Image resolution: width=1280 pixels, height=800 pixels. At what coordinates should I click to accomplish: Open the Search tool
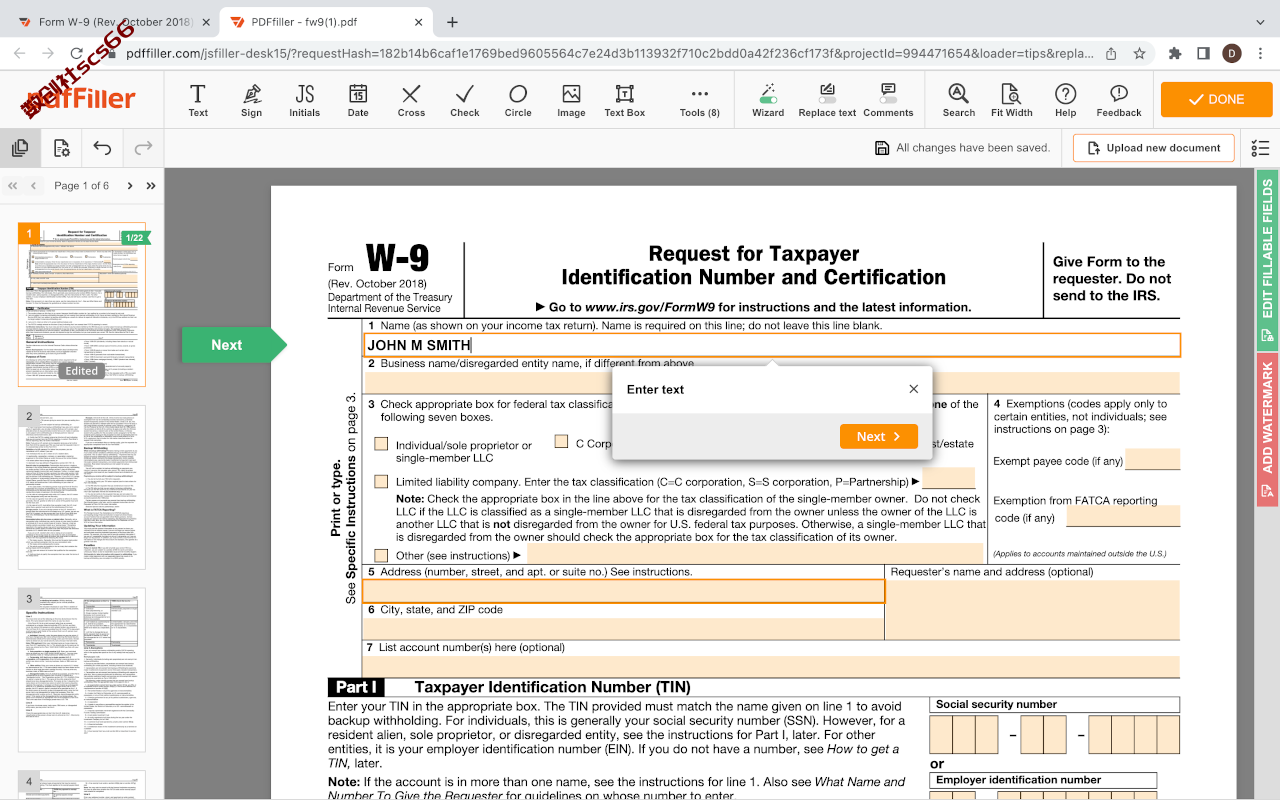(x=958, y=100)
